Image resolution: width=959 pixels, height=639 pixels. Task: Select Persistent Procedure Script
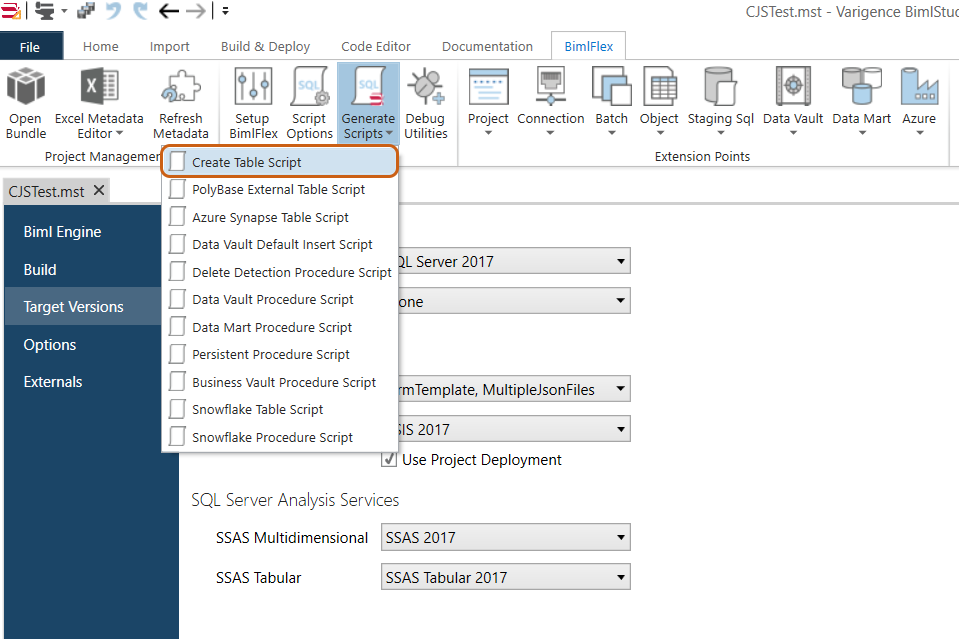point(280,355)
